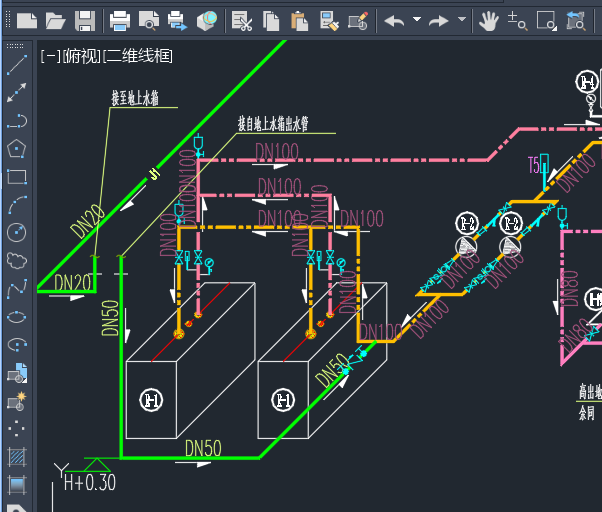Click the New drawing icon
Viewport: 602px width, 512px height.
click(x=26, y=20)
